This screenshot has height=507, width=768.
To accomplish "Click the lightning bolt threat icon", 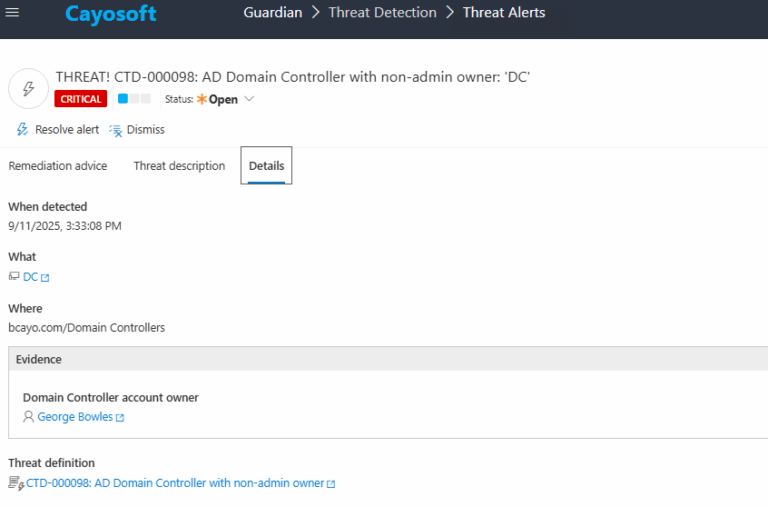I will pos(28,88).
